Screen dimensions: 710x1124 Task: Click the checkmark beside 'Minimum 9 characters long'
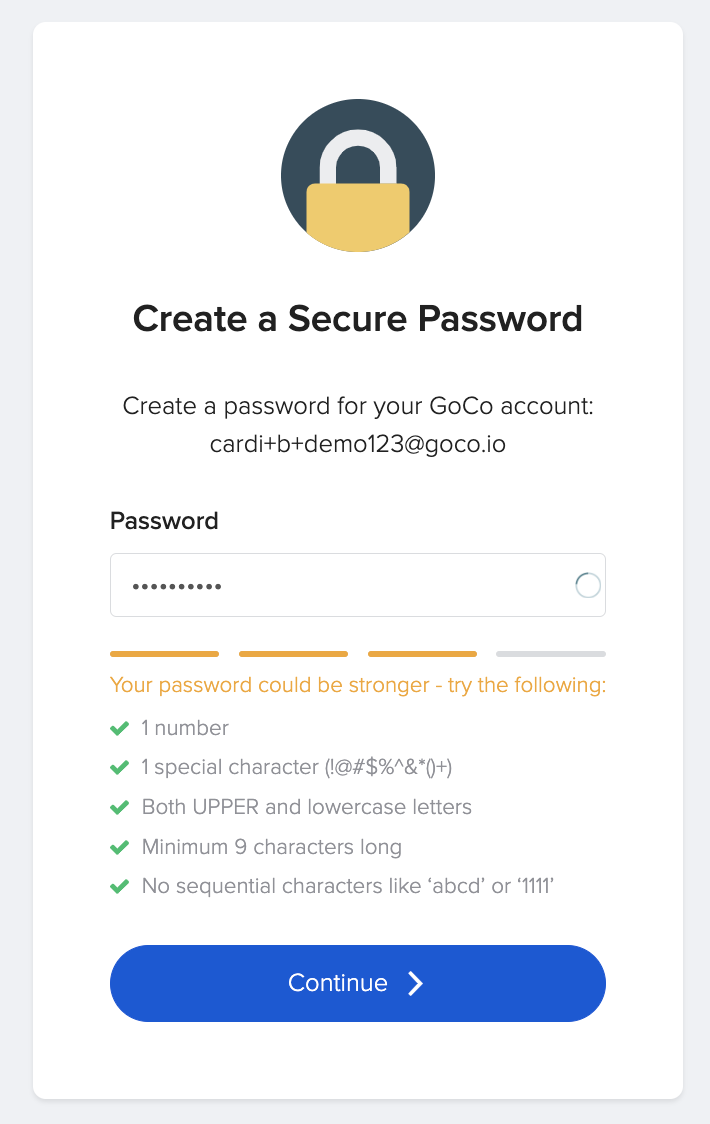tap(120, 847)
